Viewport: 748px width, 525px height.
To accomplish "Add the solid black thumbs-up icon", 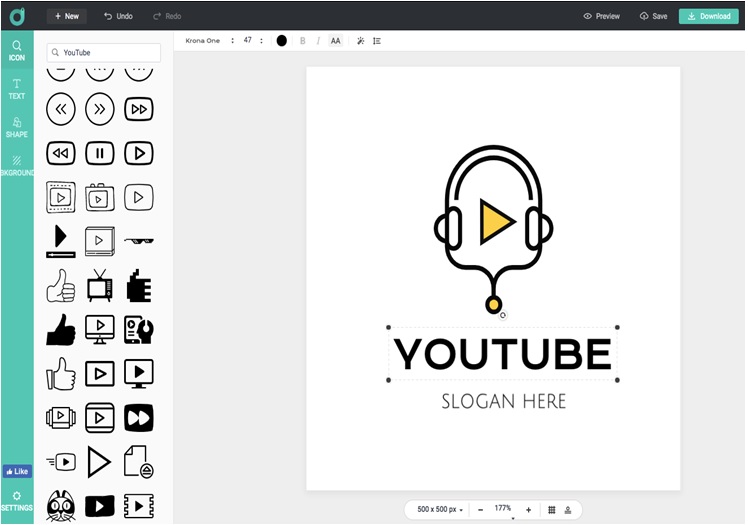I will (x=61, y=329).
